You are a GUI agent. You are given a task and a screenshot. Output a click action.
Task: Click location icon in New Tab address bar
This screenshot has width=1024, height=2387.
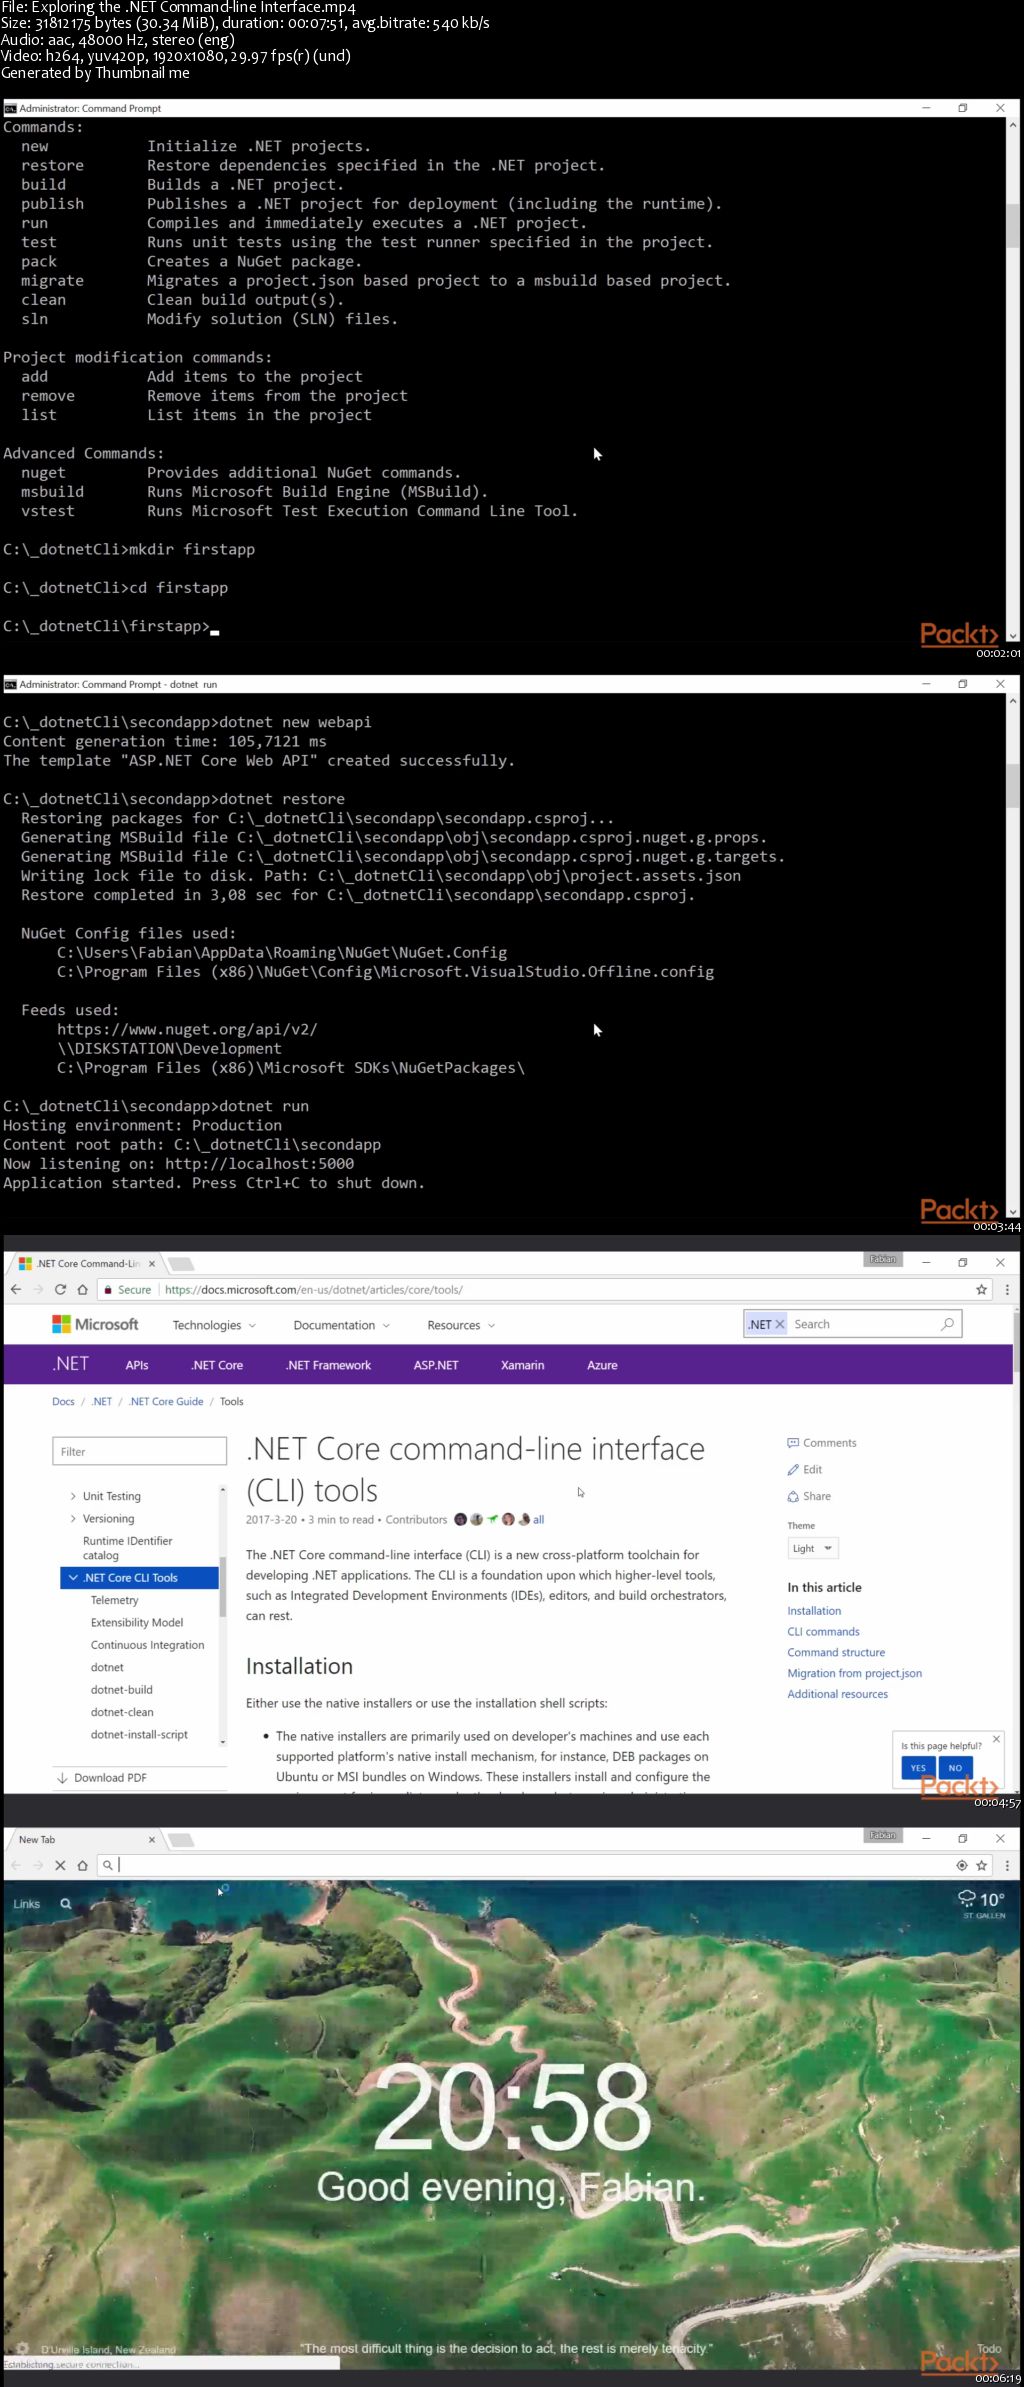click(x=962, y=1865)
